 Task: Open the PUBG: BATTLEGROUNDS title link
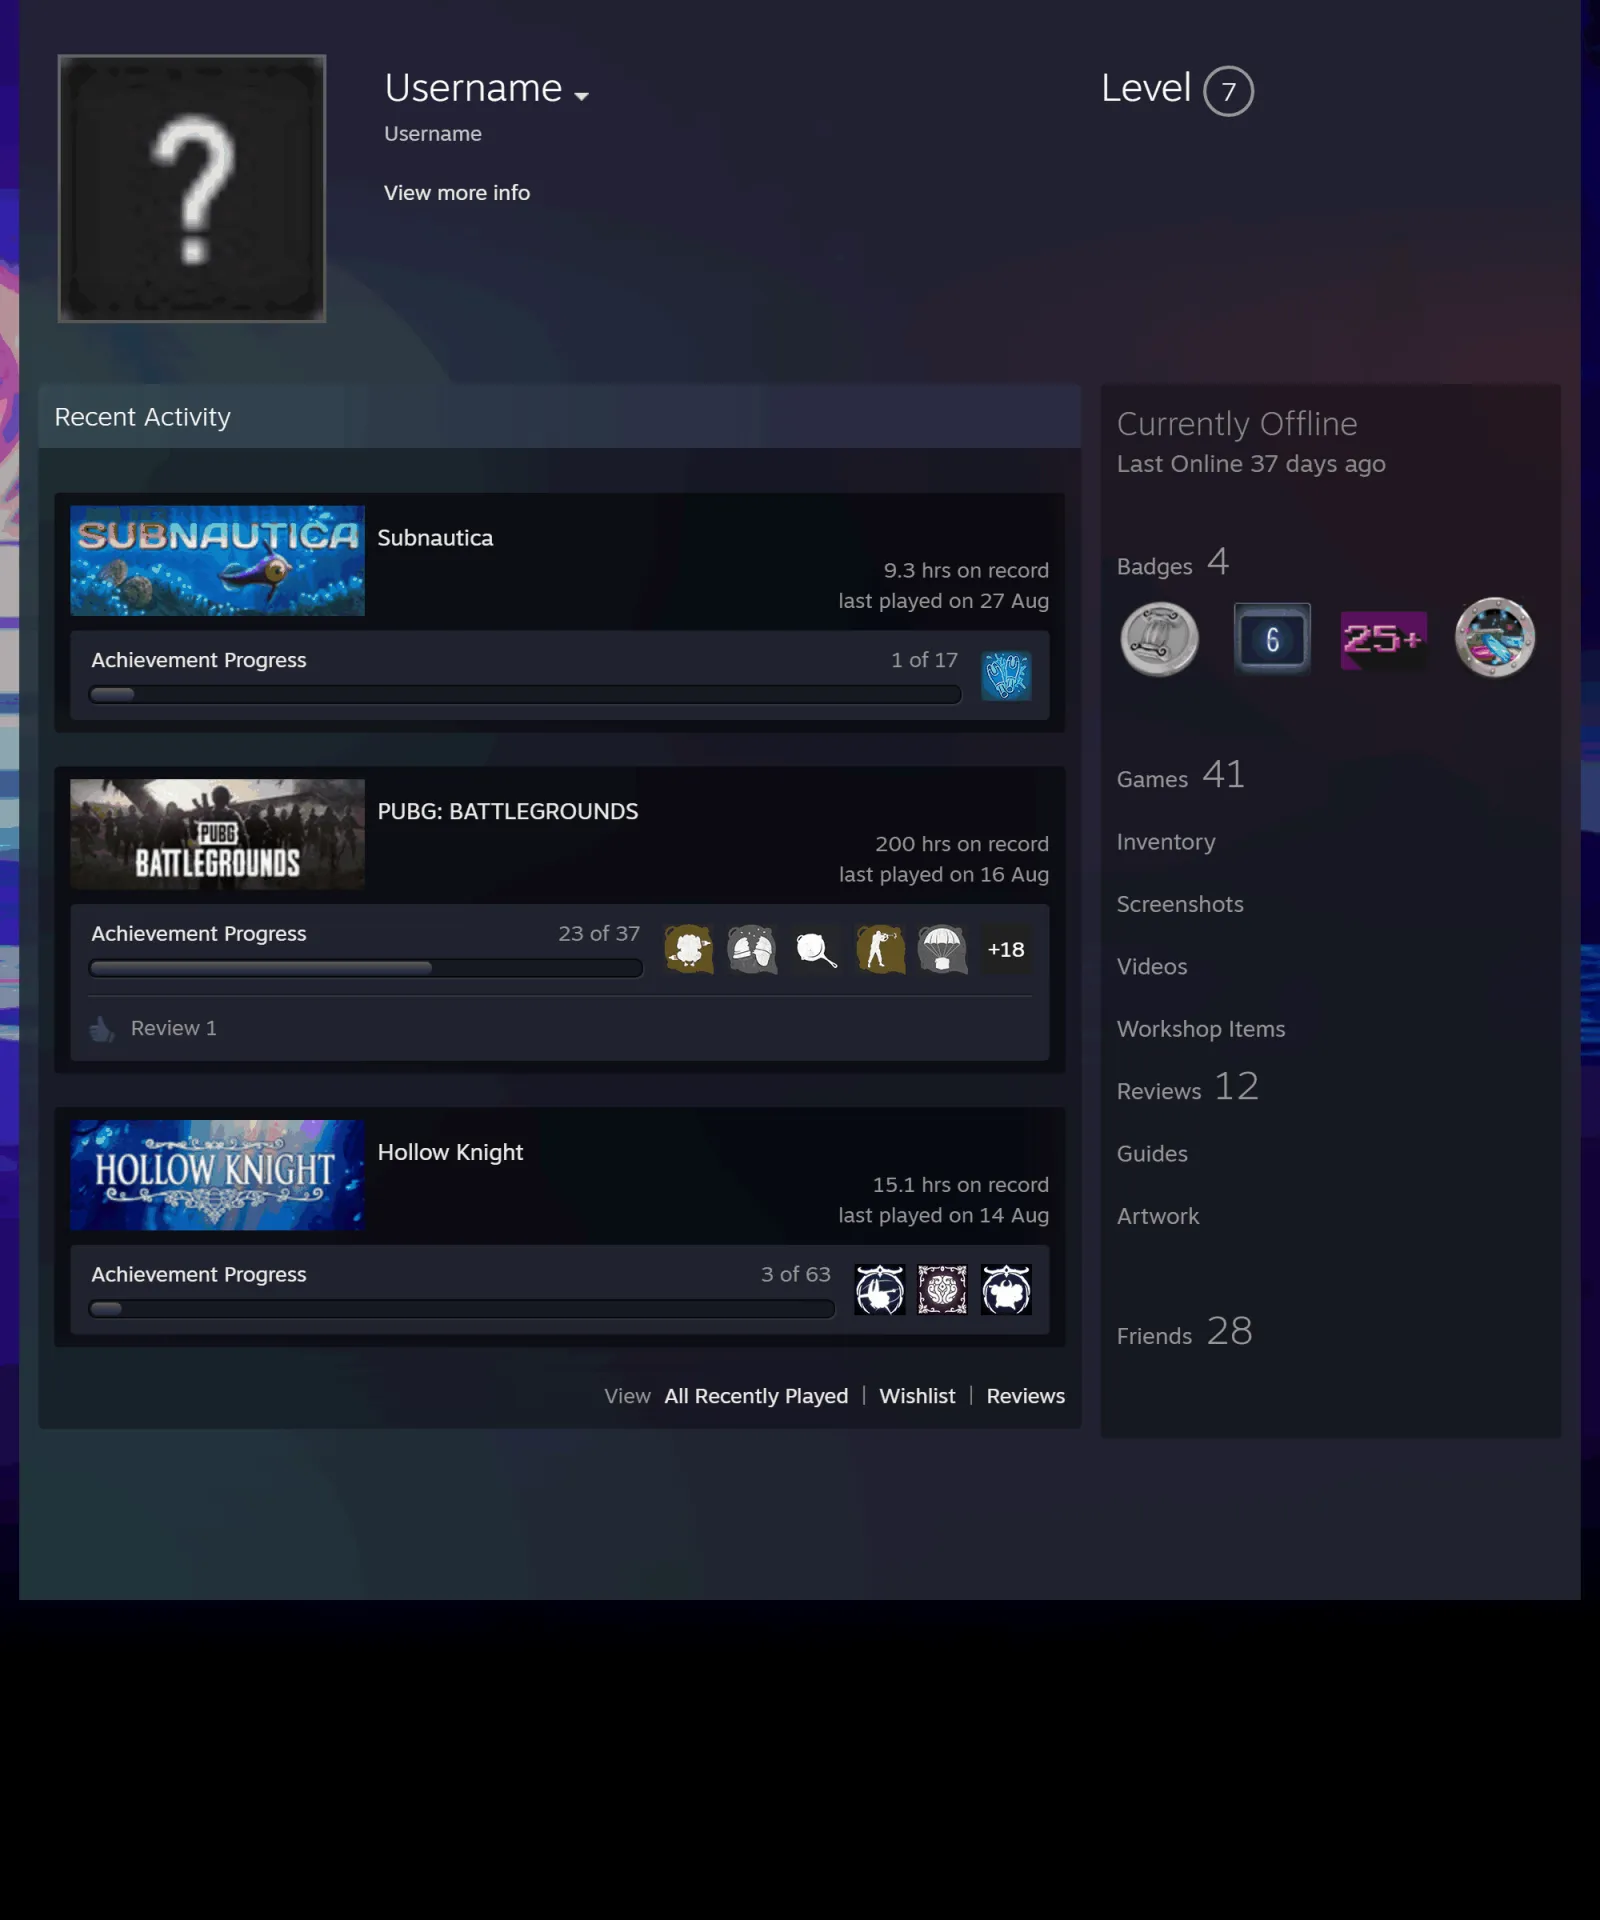pos(508,811)
